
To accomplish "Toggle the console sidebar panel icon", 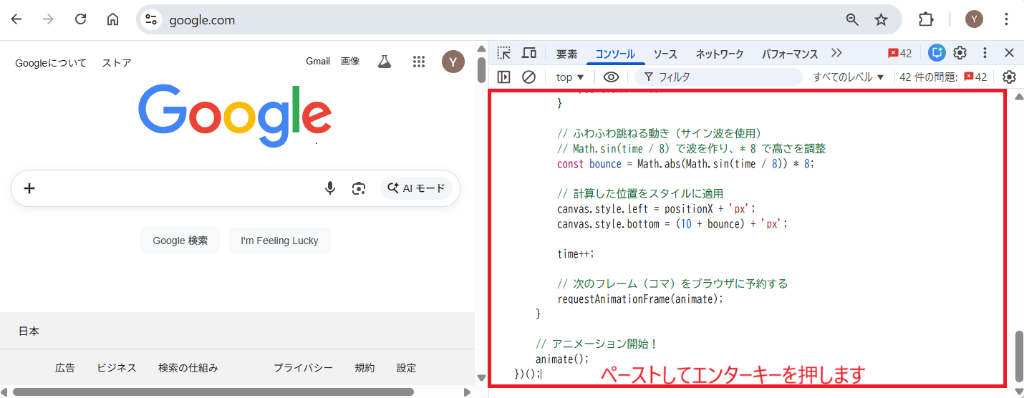I will (x=504, y=77).
